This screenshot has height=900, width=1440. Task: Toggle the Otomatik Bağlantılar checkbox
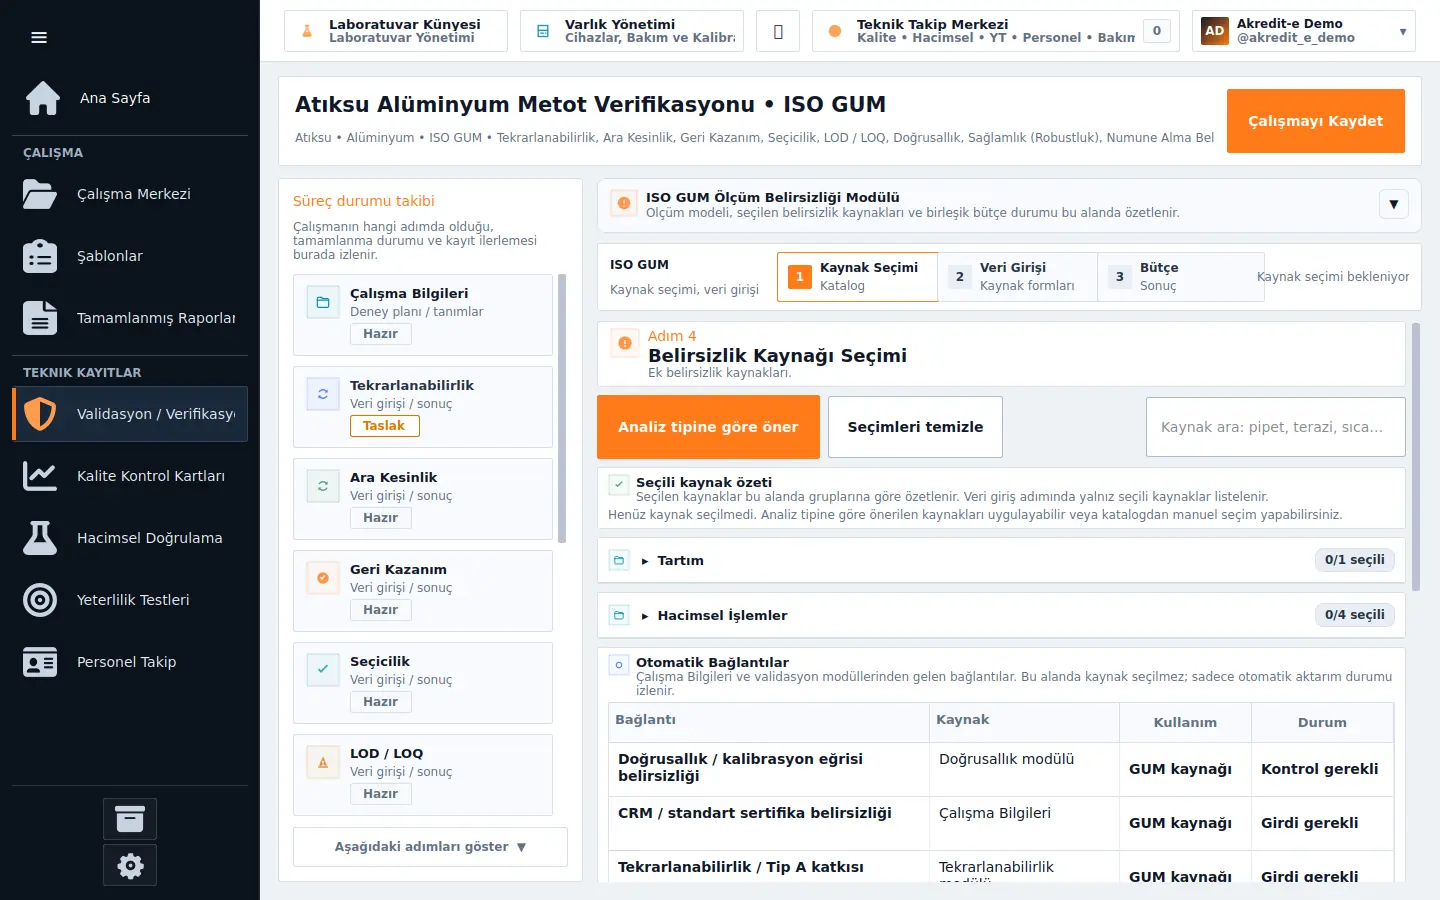point(619,665)
